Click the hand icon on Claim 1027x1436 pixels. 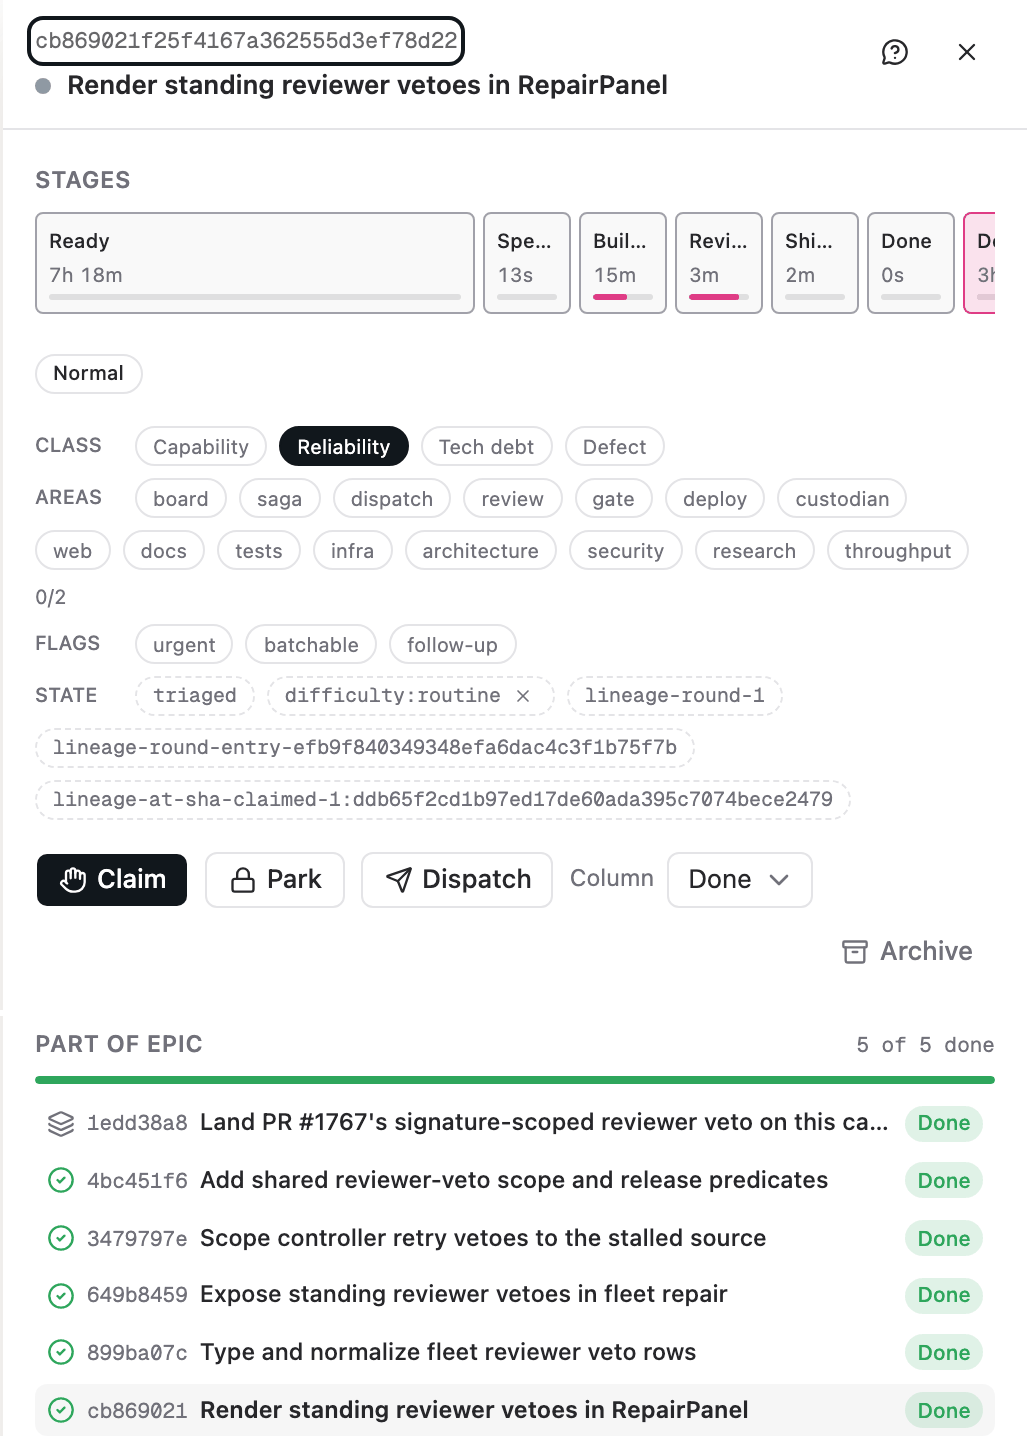click(73, 880)
